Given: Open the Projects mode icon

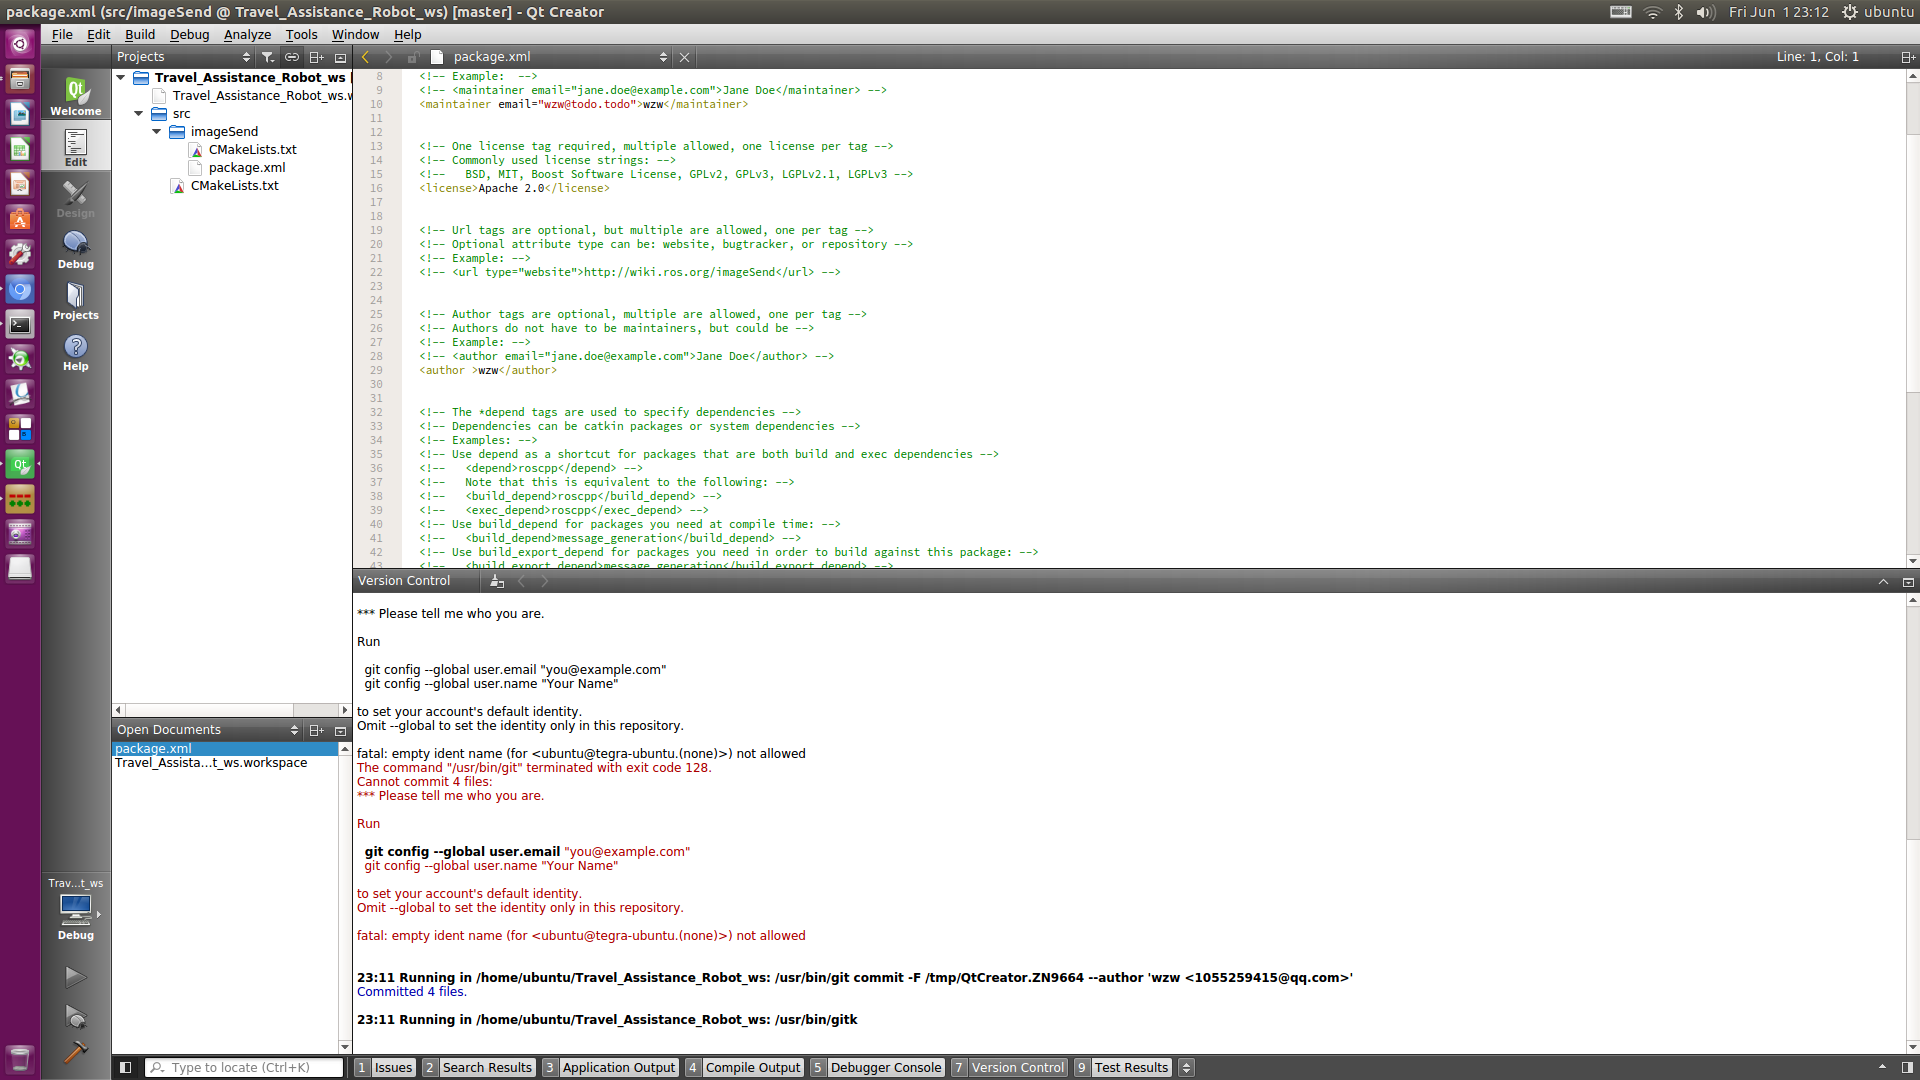Looking at the screenshot, I should click(75, 301).
